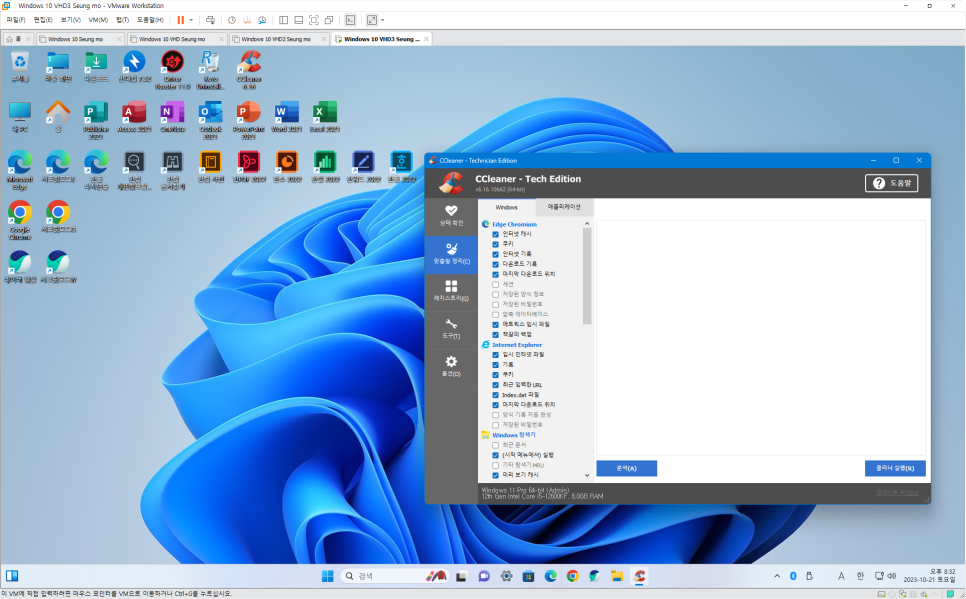Enable 최근 문서 under Windows 탐색기

pyautogui.click(x=495, y=445)
